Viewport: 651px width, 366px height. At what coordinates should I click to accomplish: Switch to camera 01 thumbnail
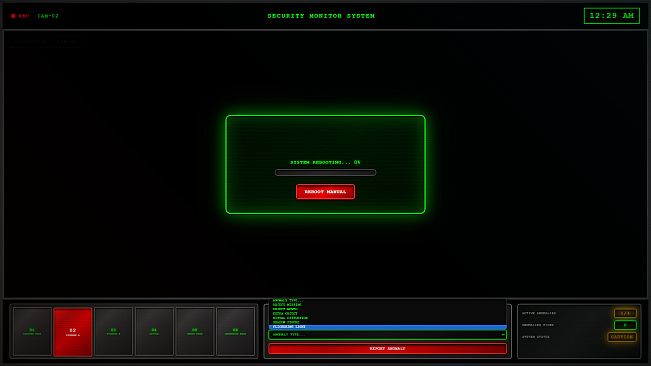coord(32,332)
